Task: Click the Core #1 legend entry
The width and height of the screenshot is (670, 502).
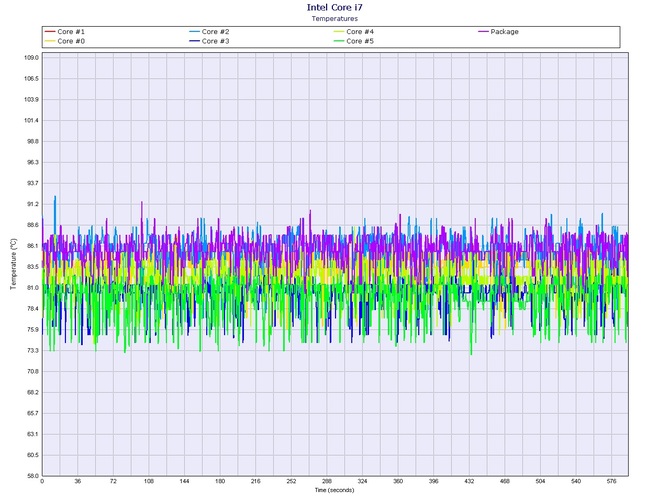Action: [x=65, y=32]
